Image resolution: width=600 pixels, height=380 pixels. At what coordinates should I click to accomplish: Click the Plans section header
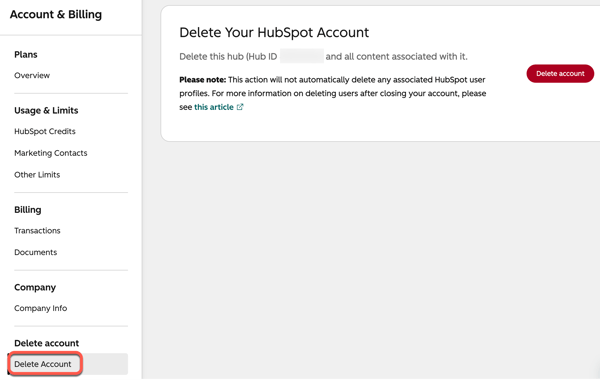point(26,55)
